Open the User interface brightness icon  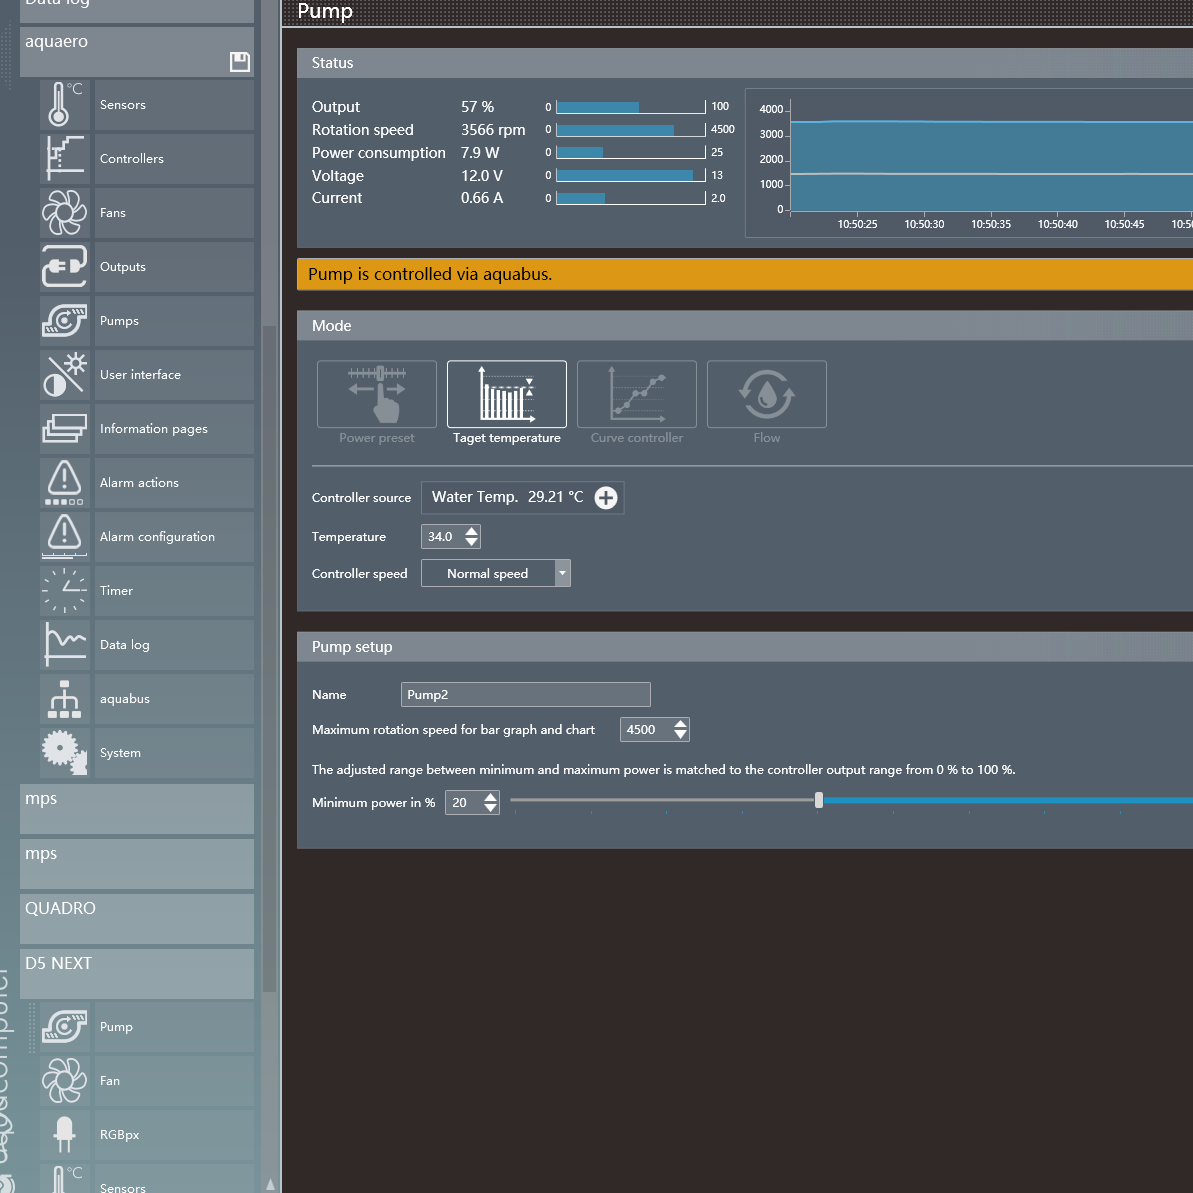pos(65,375)
